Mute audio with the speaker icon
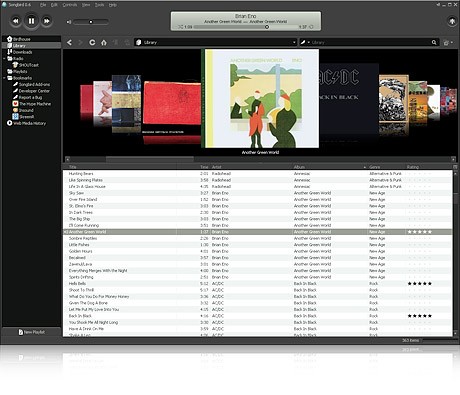460x395 pixels. [x=69, y=22]
